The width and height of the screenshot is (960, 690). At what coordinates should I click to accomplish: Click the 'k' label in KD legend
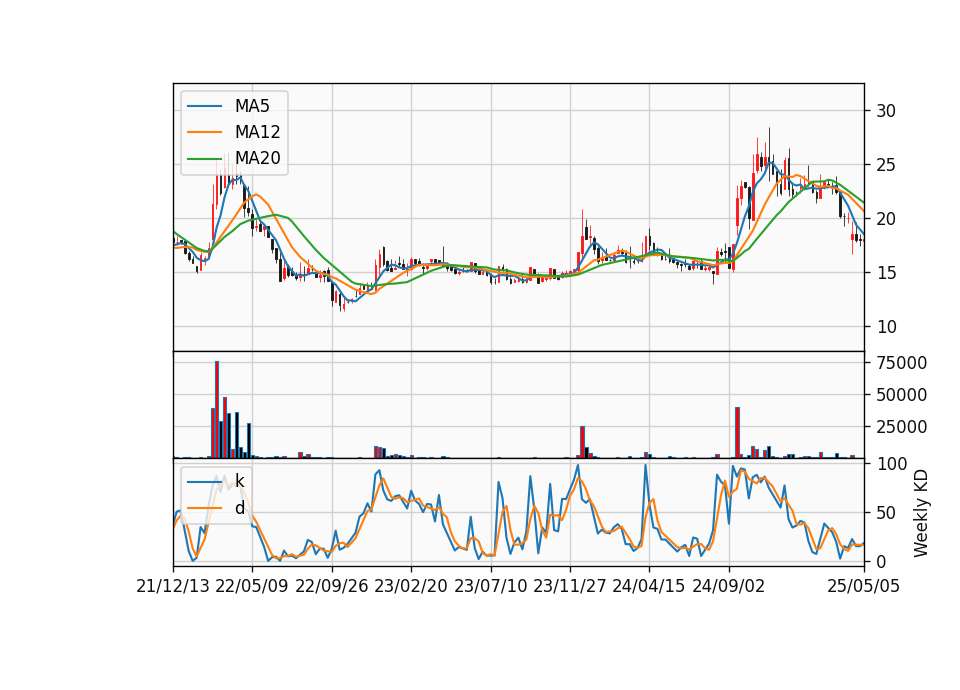[239, 481]
